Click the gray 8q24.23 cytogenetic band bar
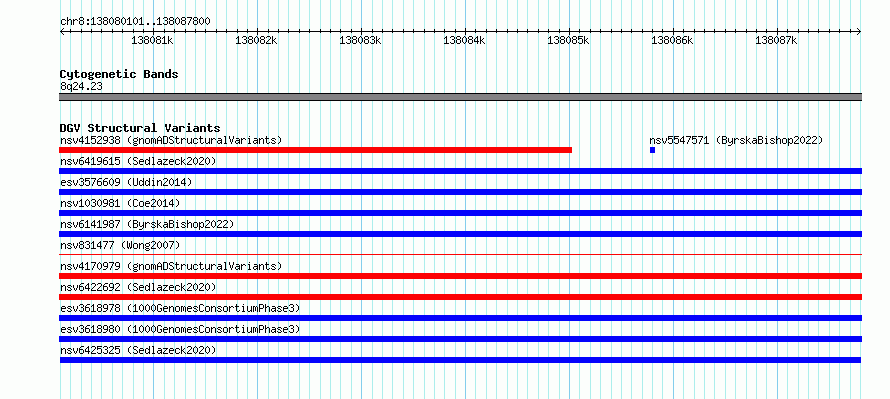The height and width of the screenshot is (399, 890). 460,97
